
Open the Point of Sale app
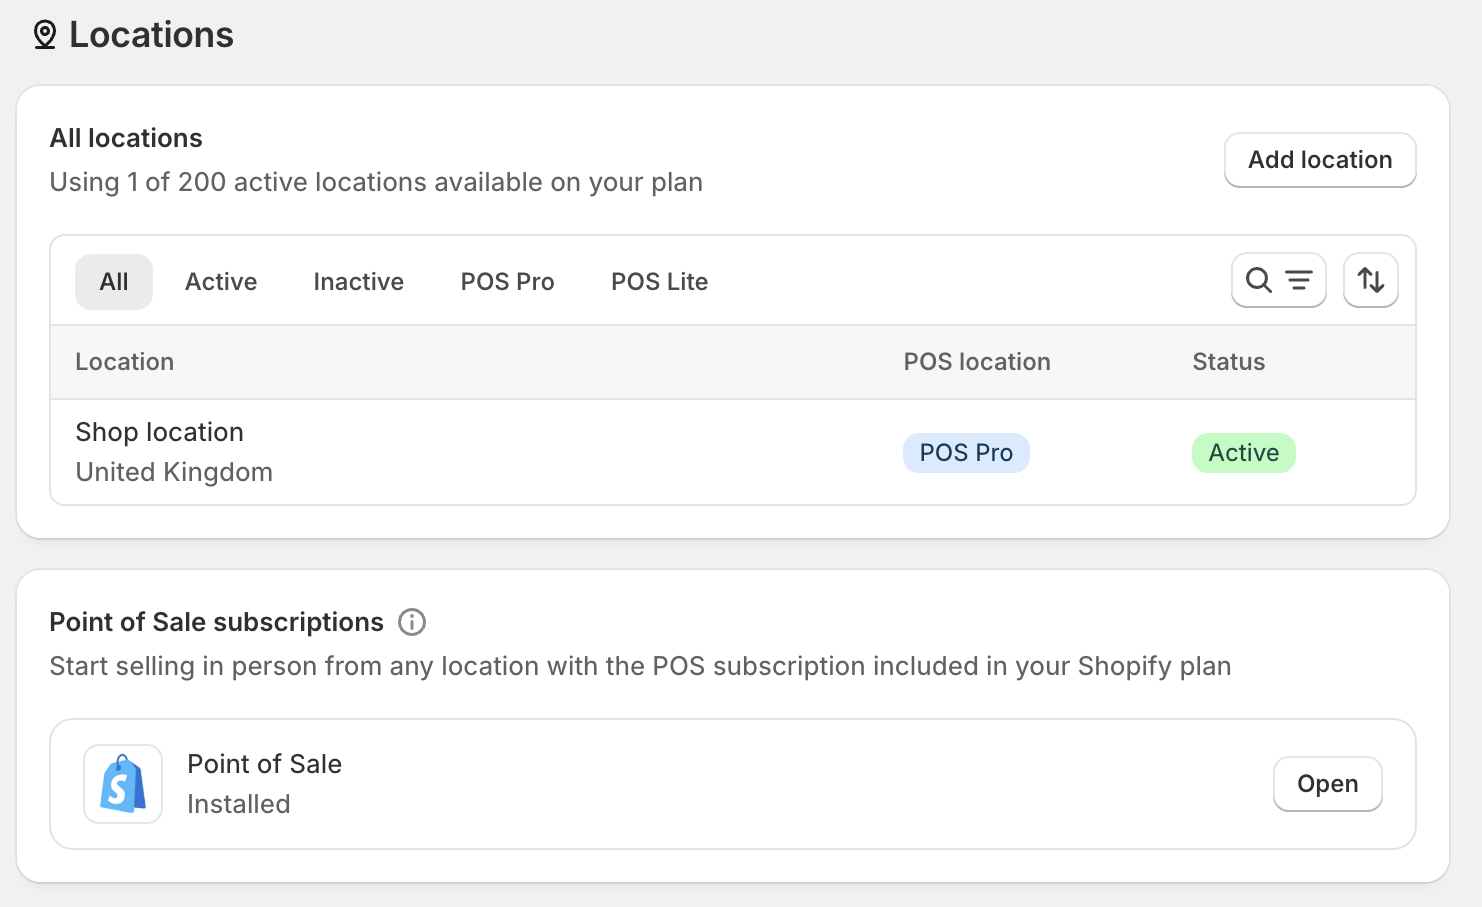coord(1328,784)
